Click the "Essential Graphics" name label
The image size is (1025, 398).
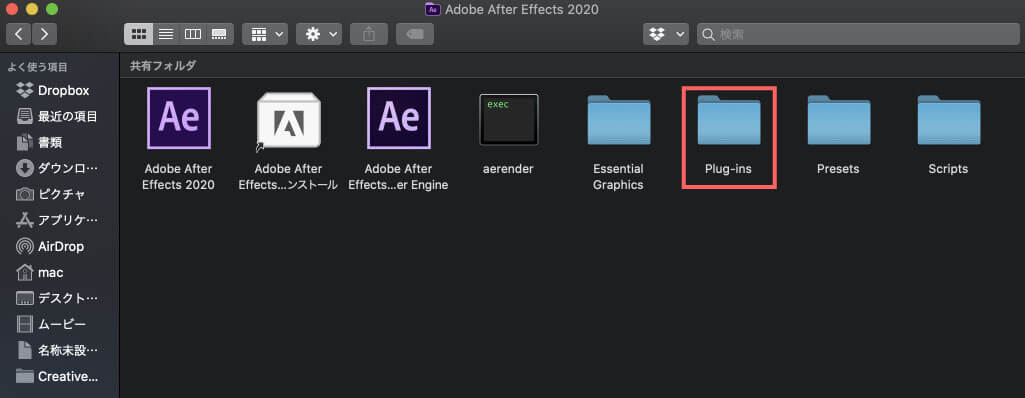click(618, 177)
